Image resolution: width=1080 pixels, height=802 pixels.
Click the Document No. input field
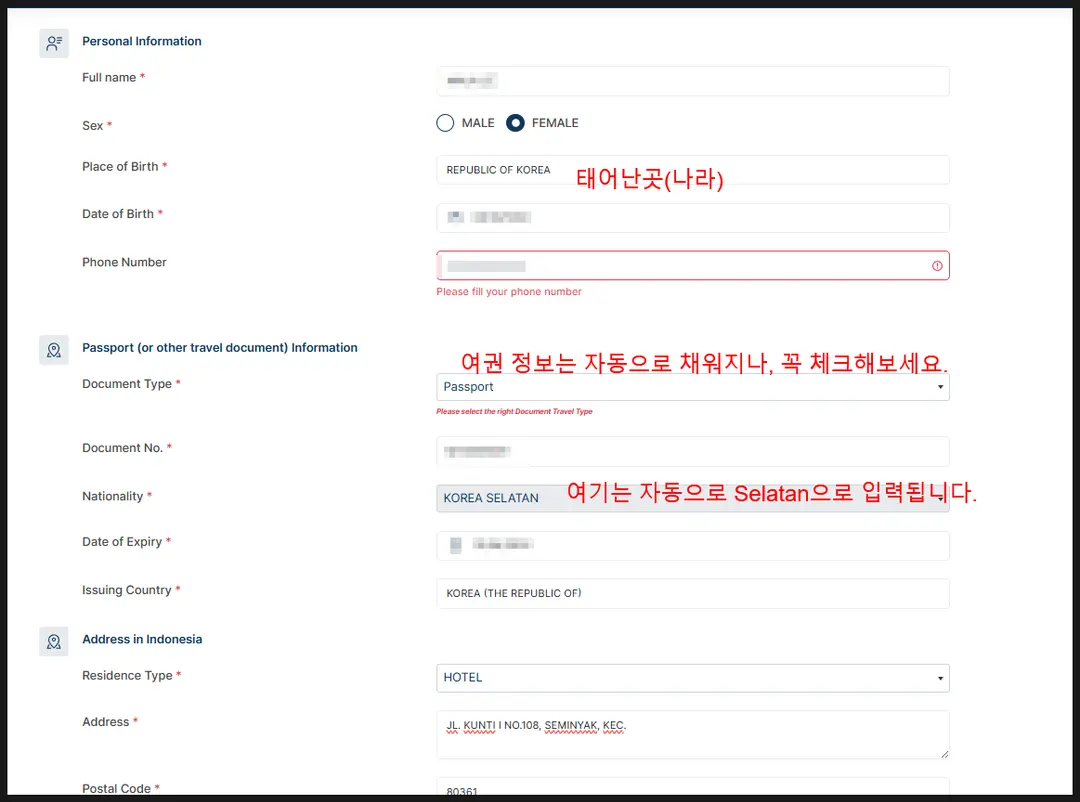click(692, 452)
